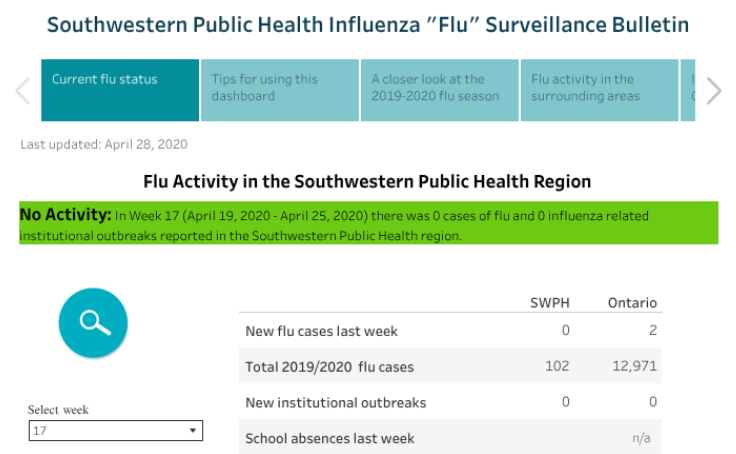The height and width of the screenshot is (454, 736).
Task: Expand the "Select week" dropdown showing 17
Action: click(115, 431)
